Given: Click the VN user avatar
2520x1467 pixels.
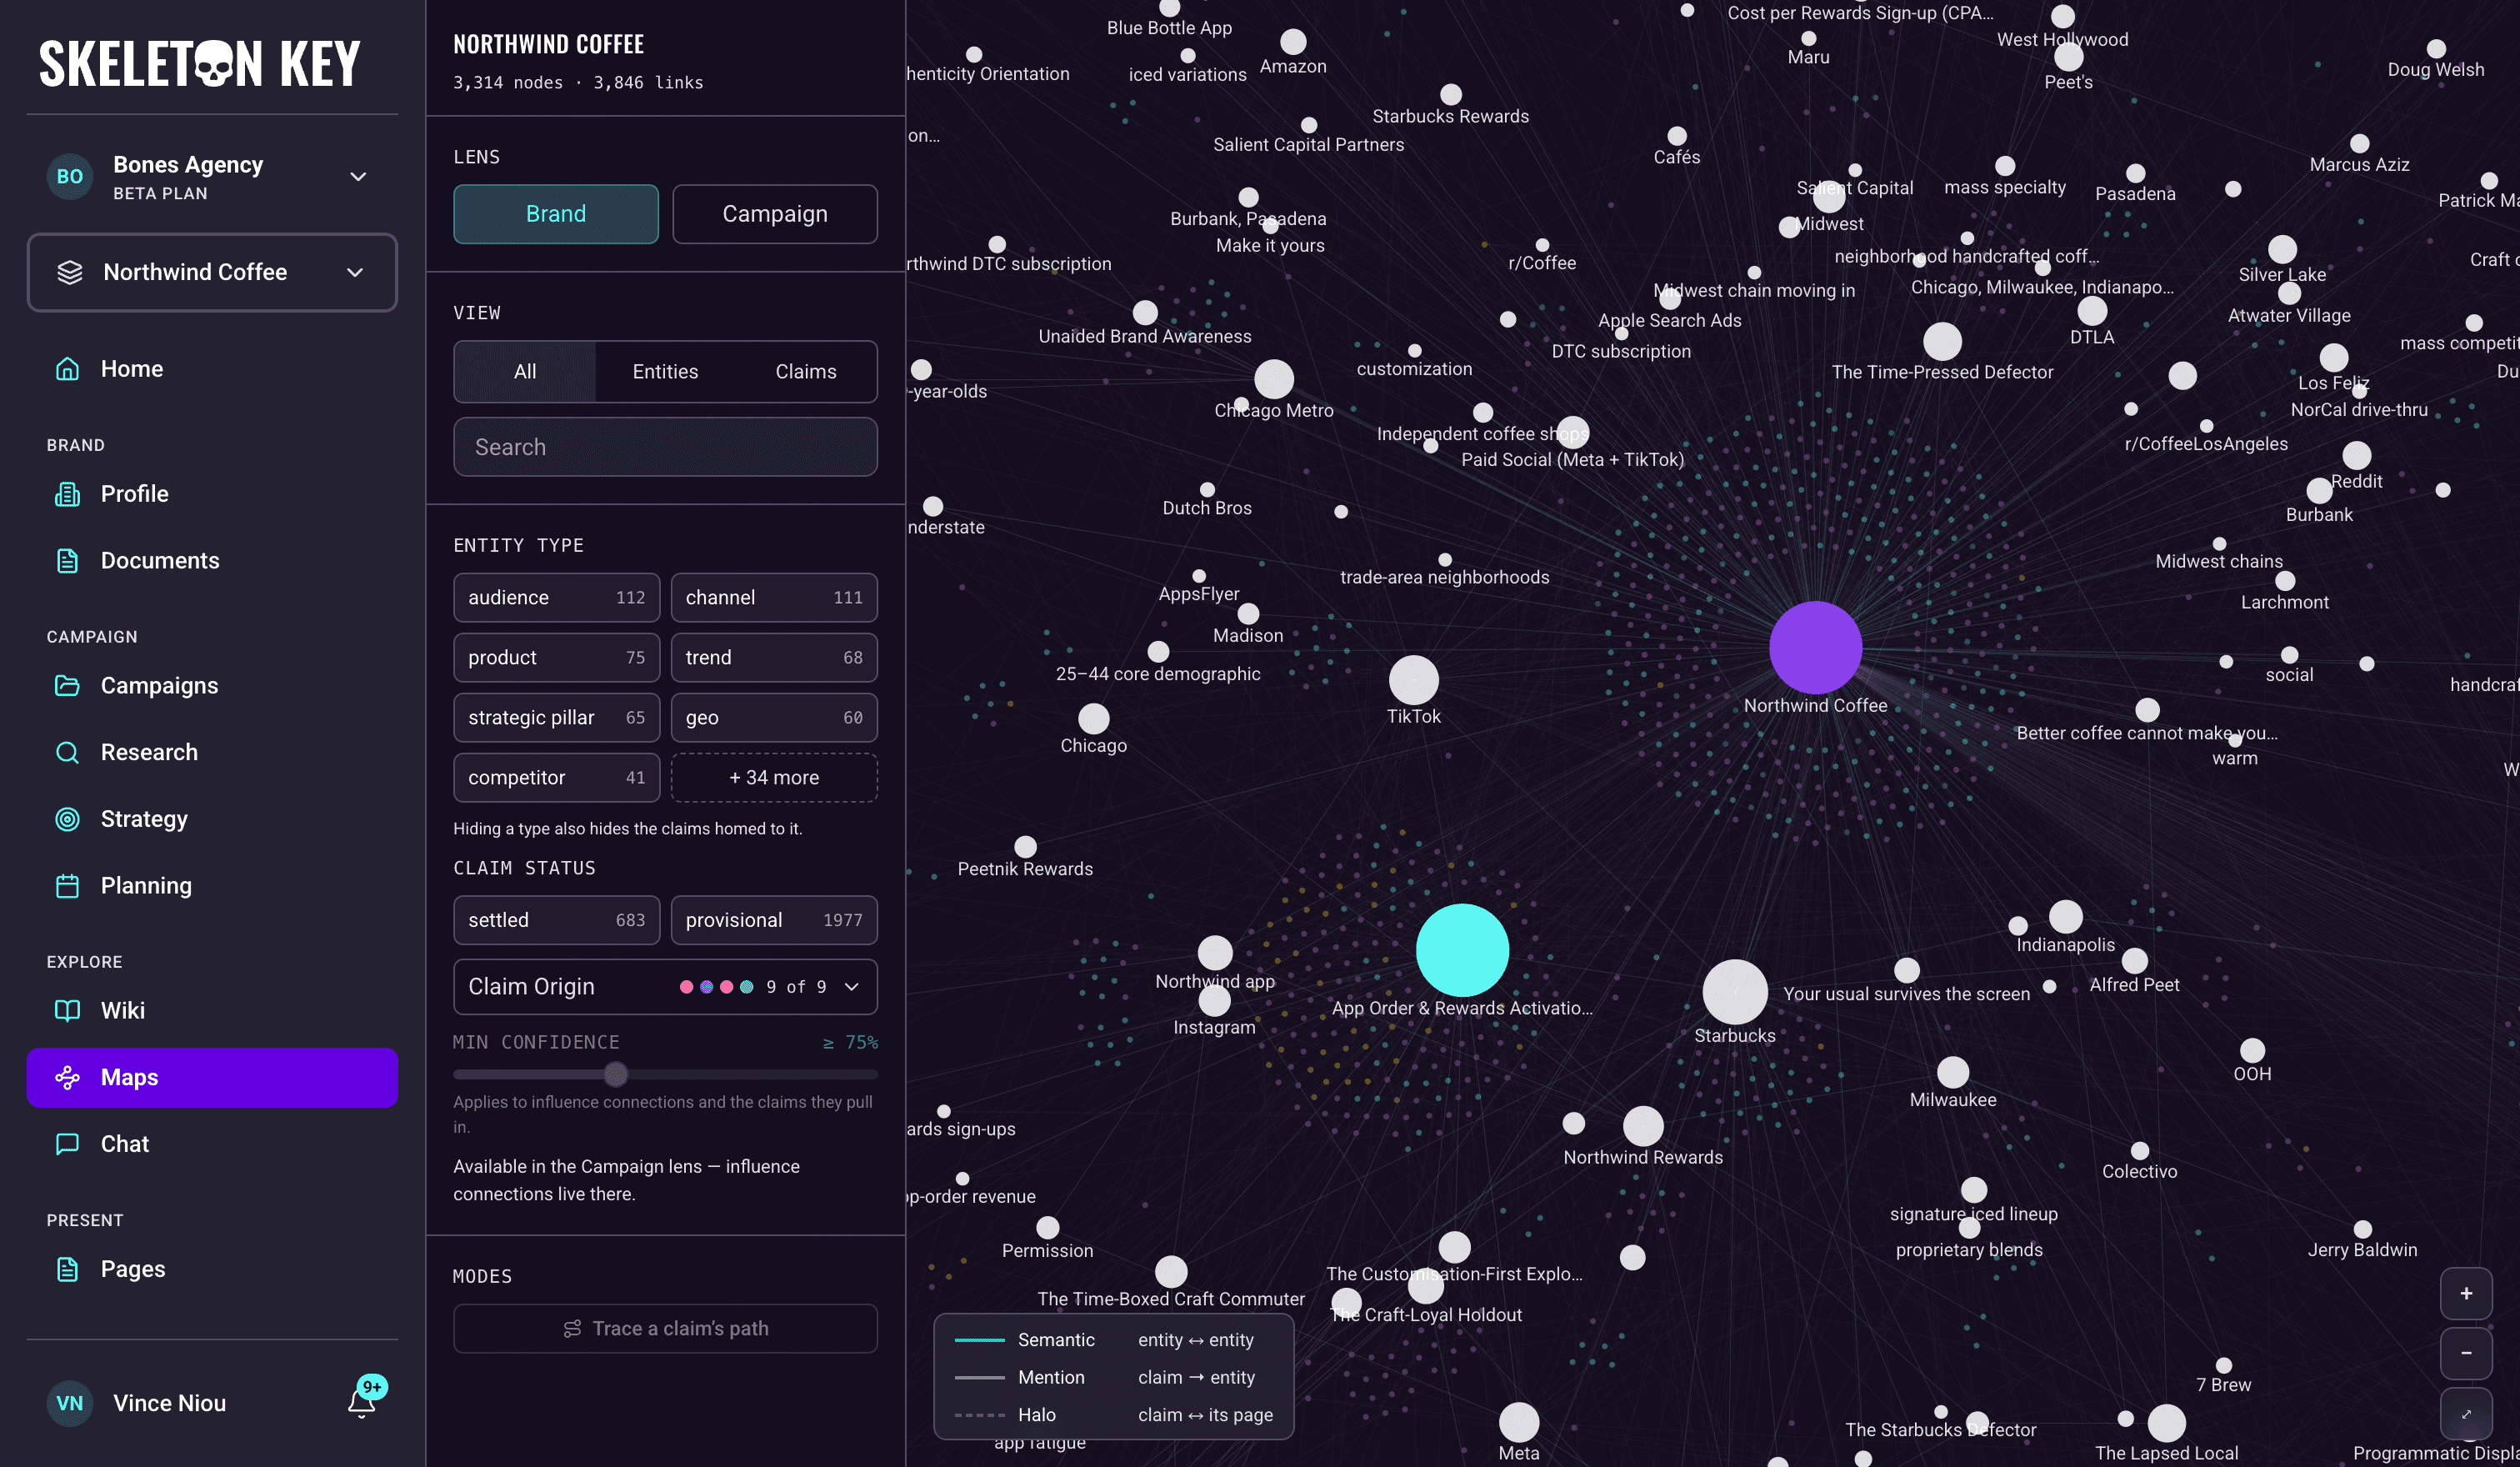Looking at the screenshot, I should tap(70, 1403).
